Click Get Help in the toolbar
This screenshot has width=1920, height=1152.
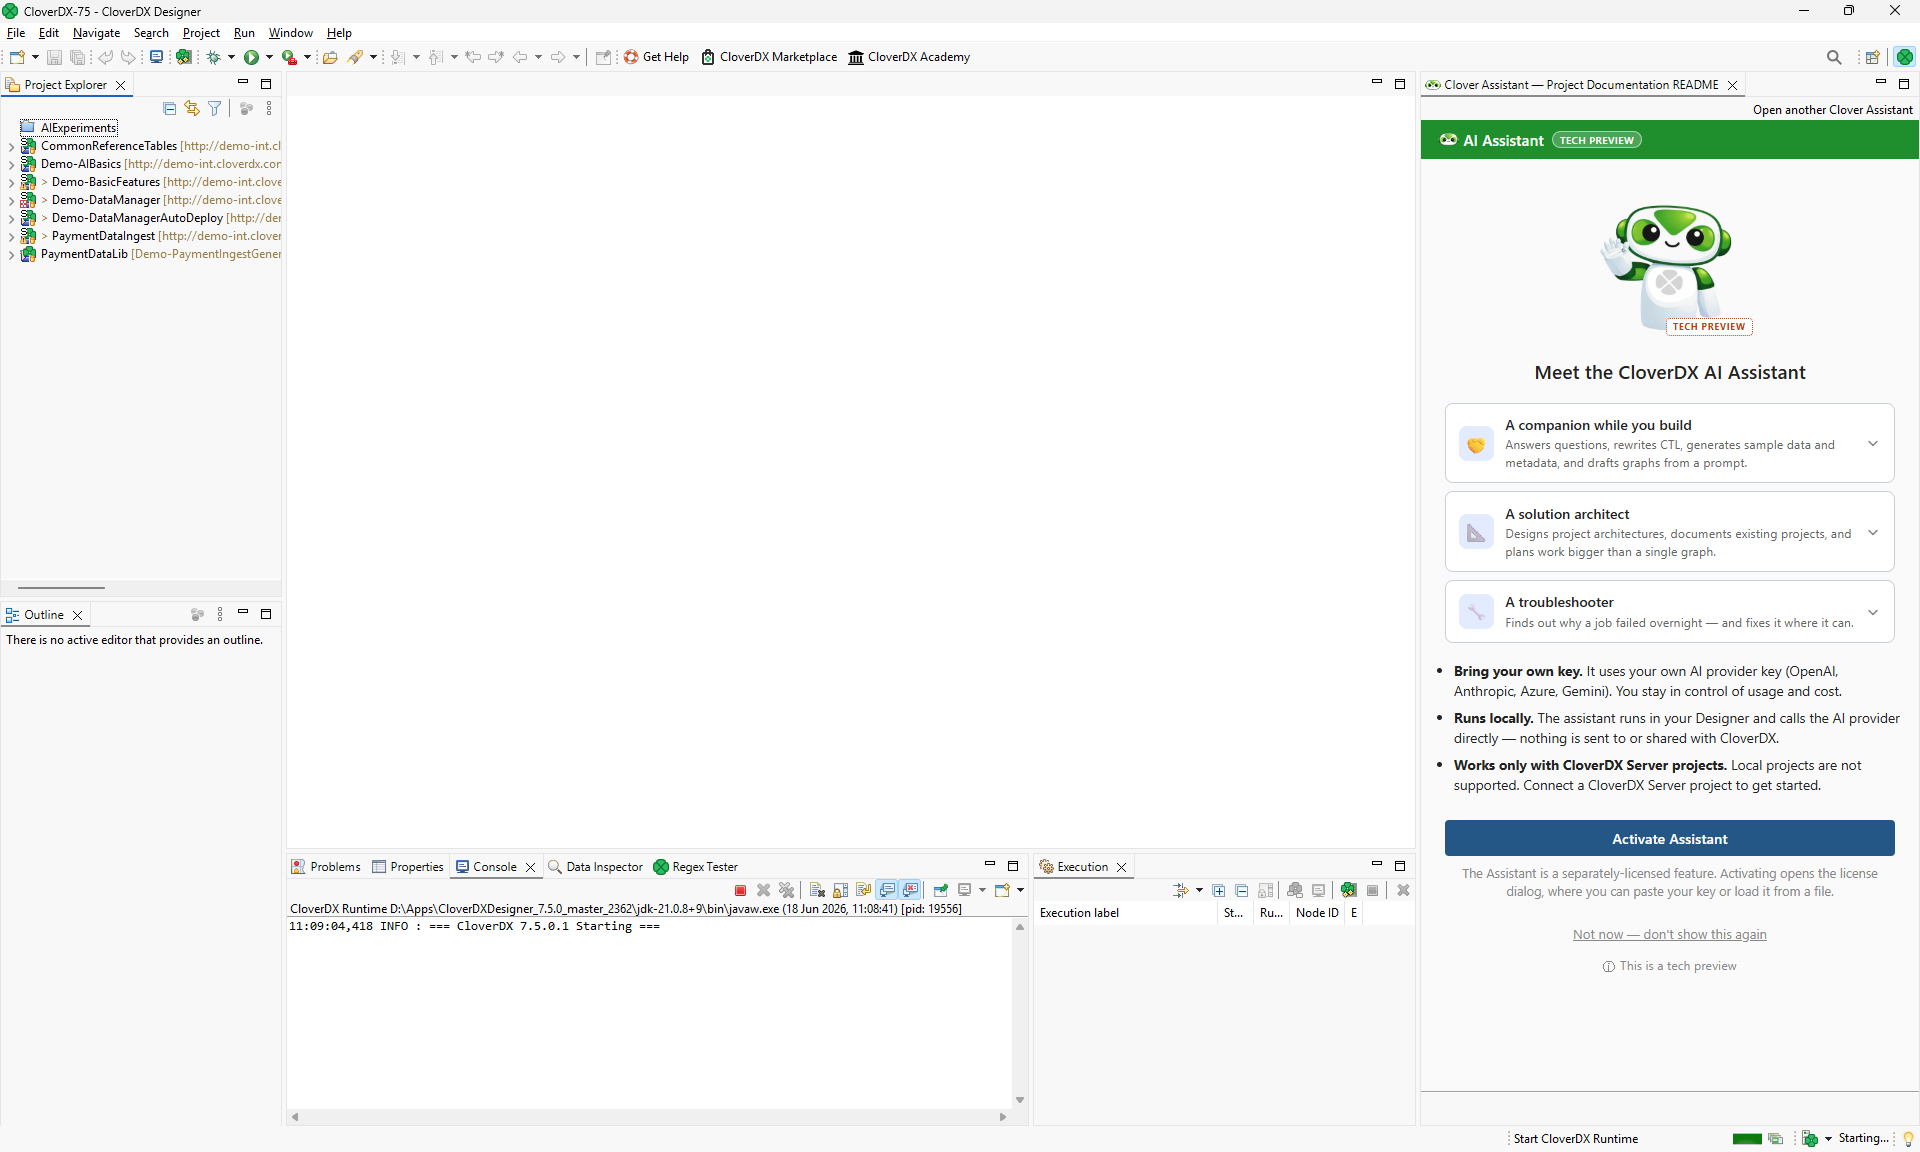point(656,57)
